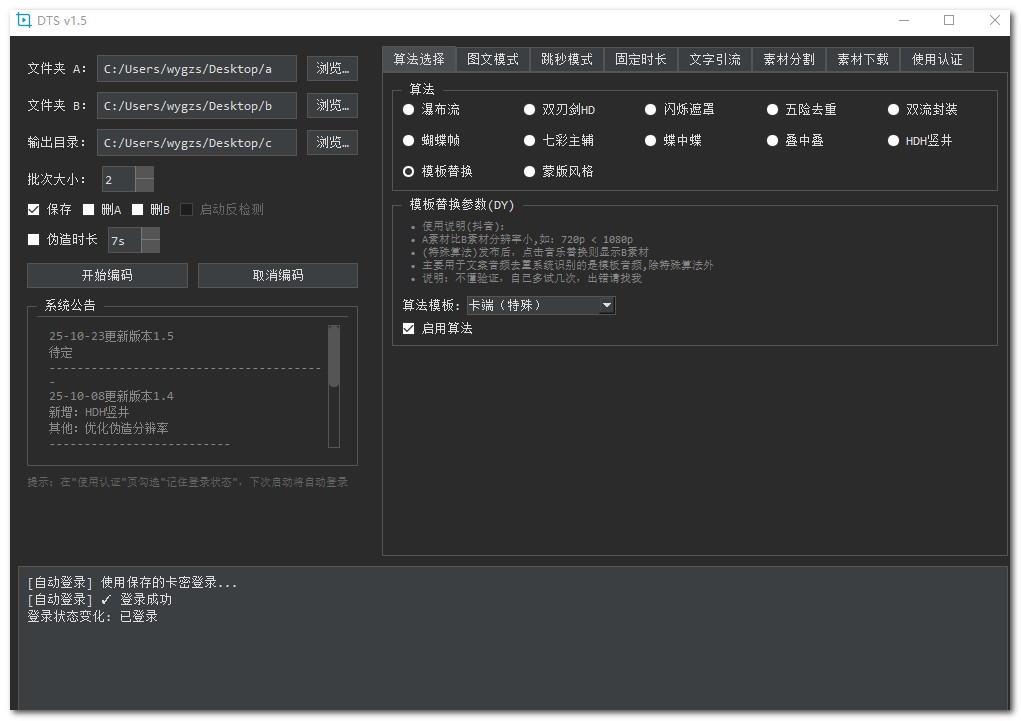Toggle the 伪造时长 checkbox
Image resolution: width=1021 pixels, height=721 pixels.
(32, 240)
